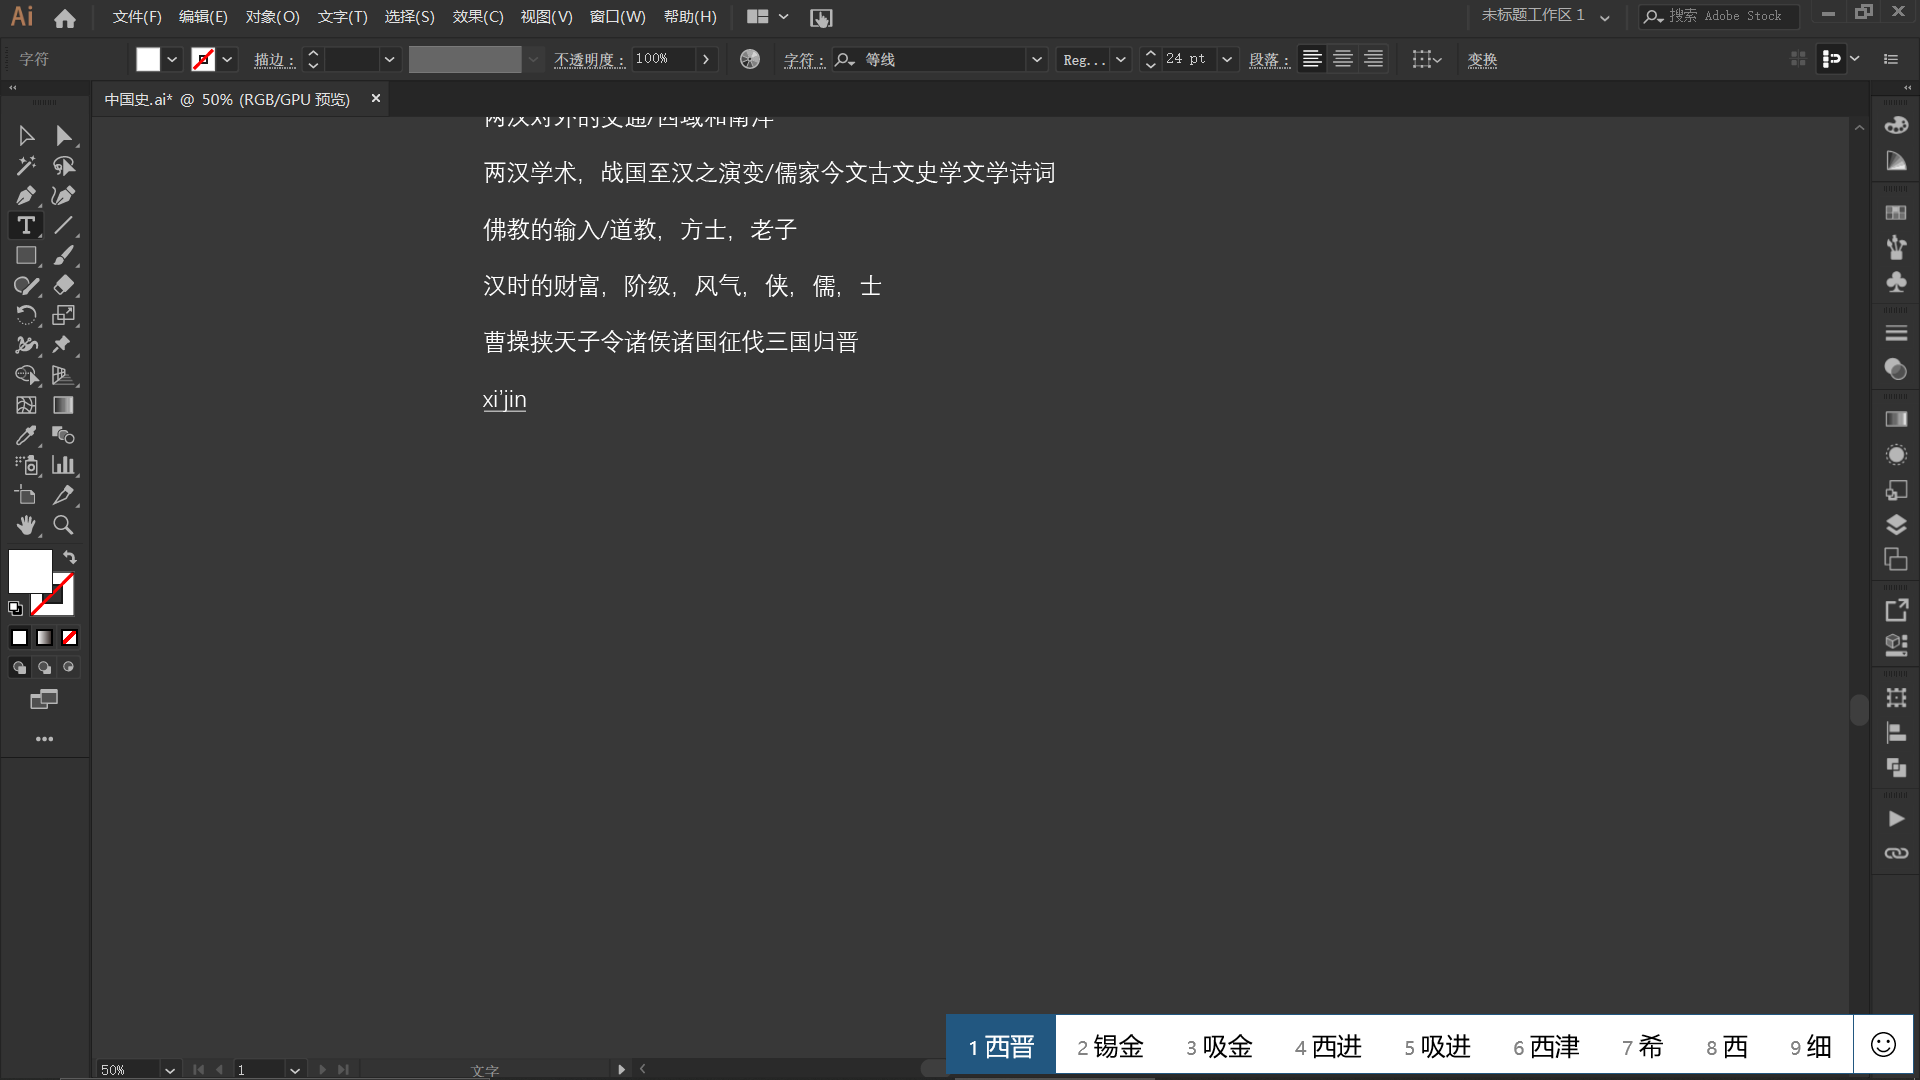Open the 文字(T) menu
Viewport: 1920px width, 1080px height.
click(x=343, y=17)
